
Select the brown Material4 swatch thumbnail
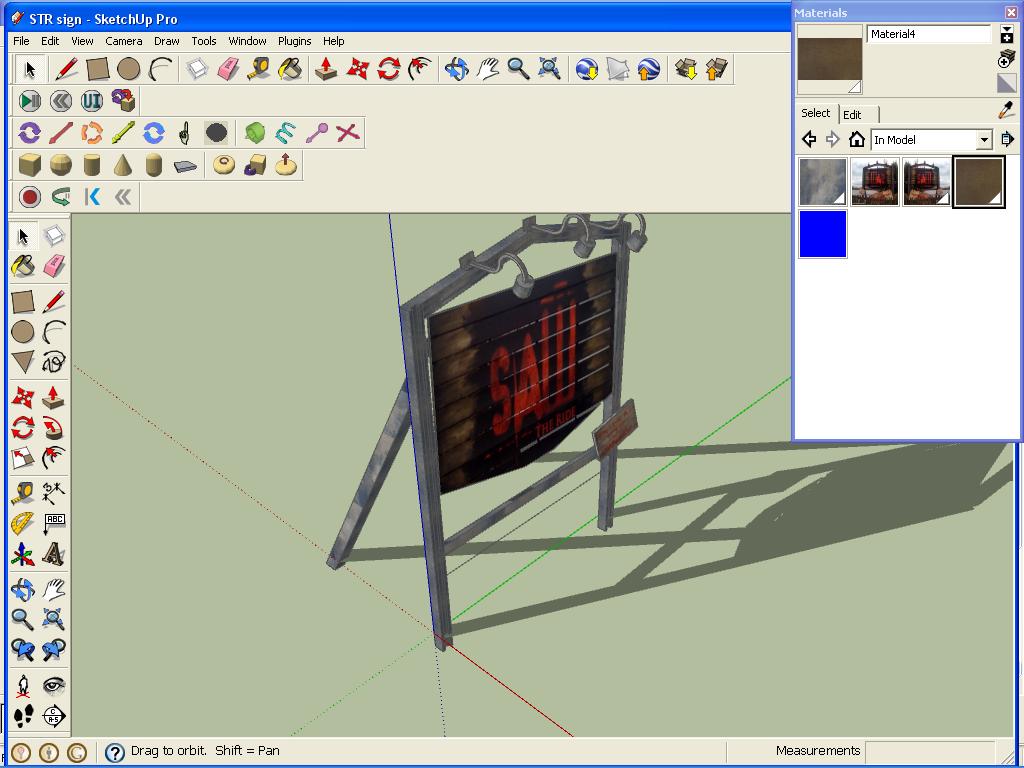pos(979,182)
